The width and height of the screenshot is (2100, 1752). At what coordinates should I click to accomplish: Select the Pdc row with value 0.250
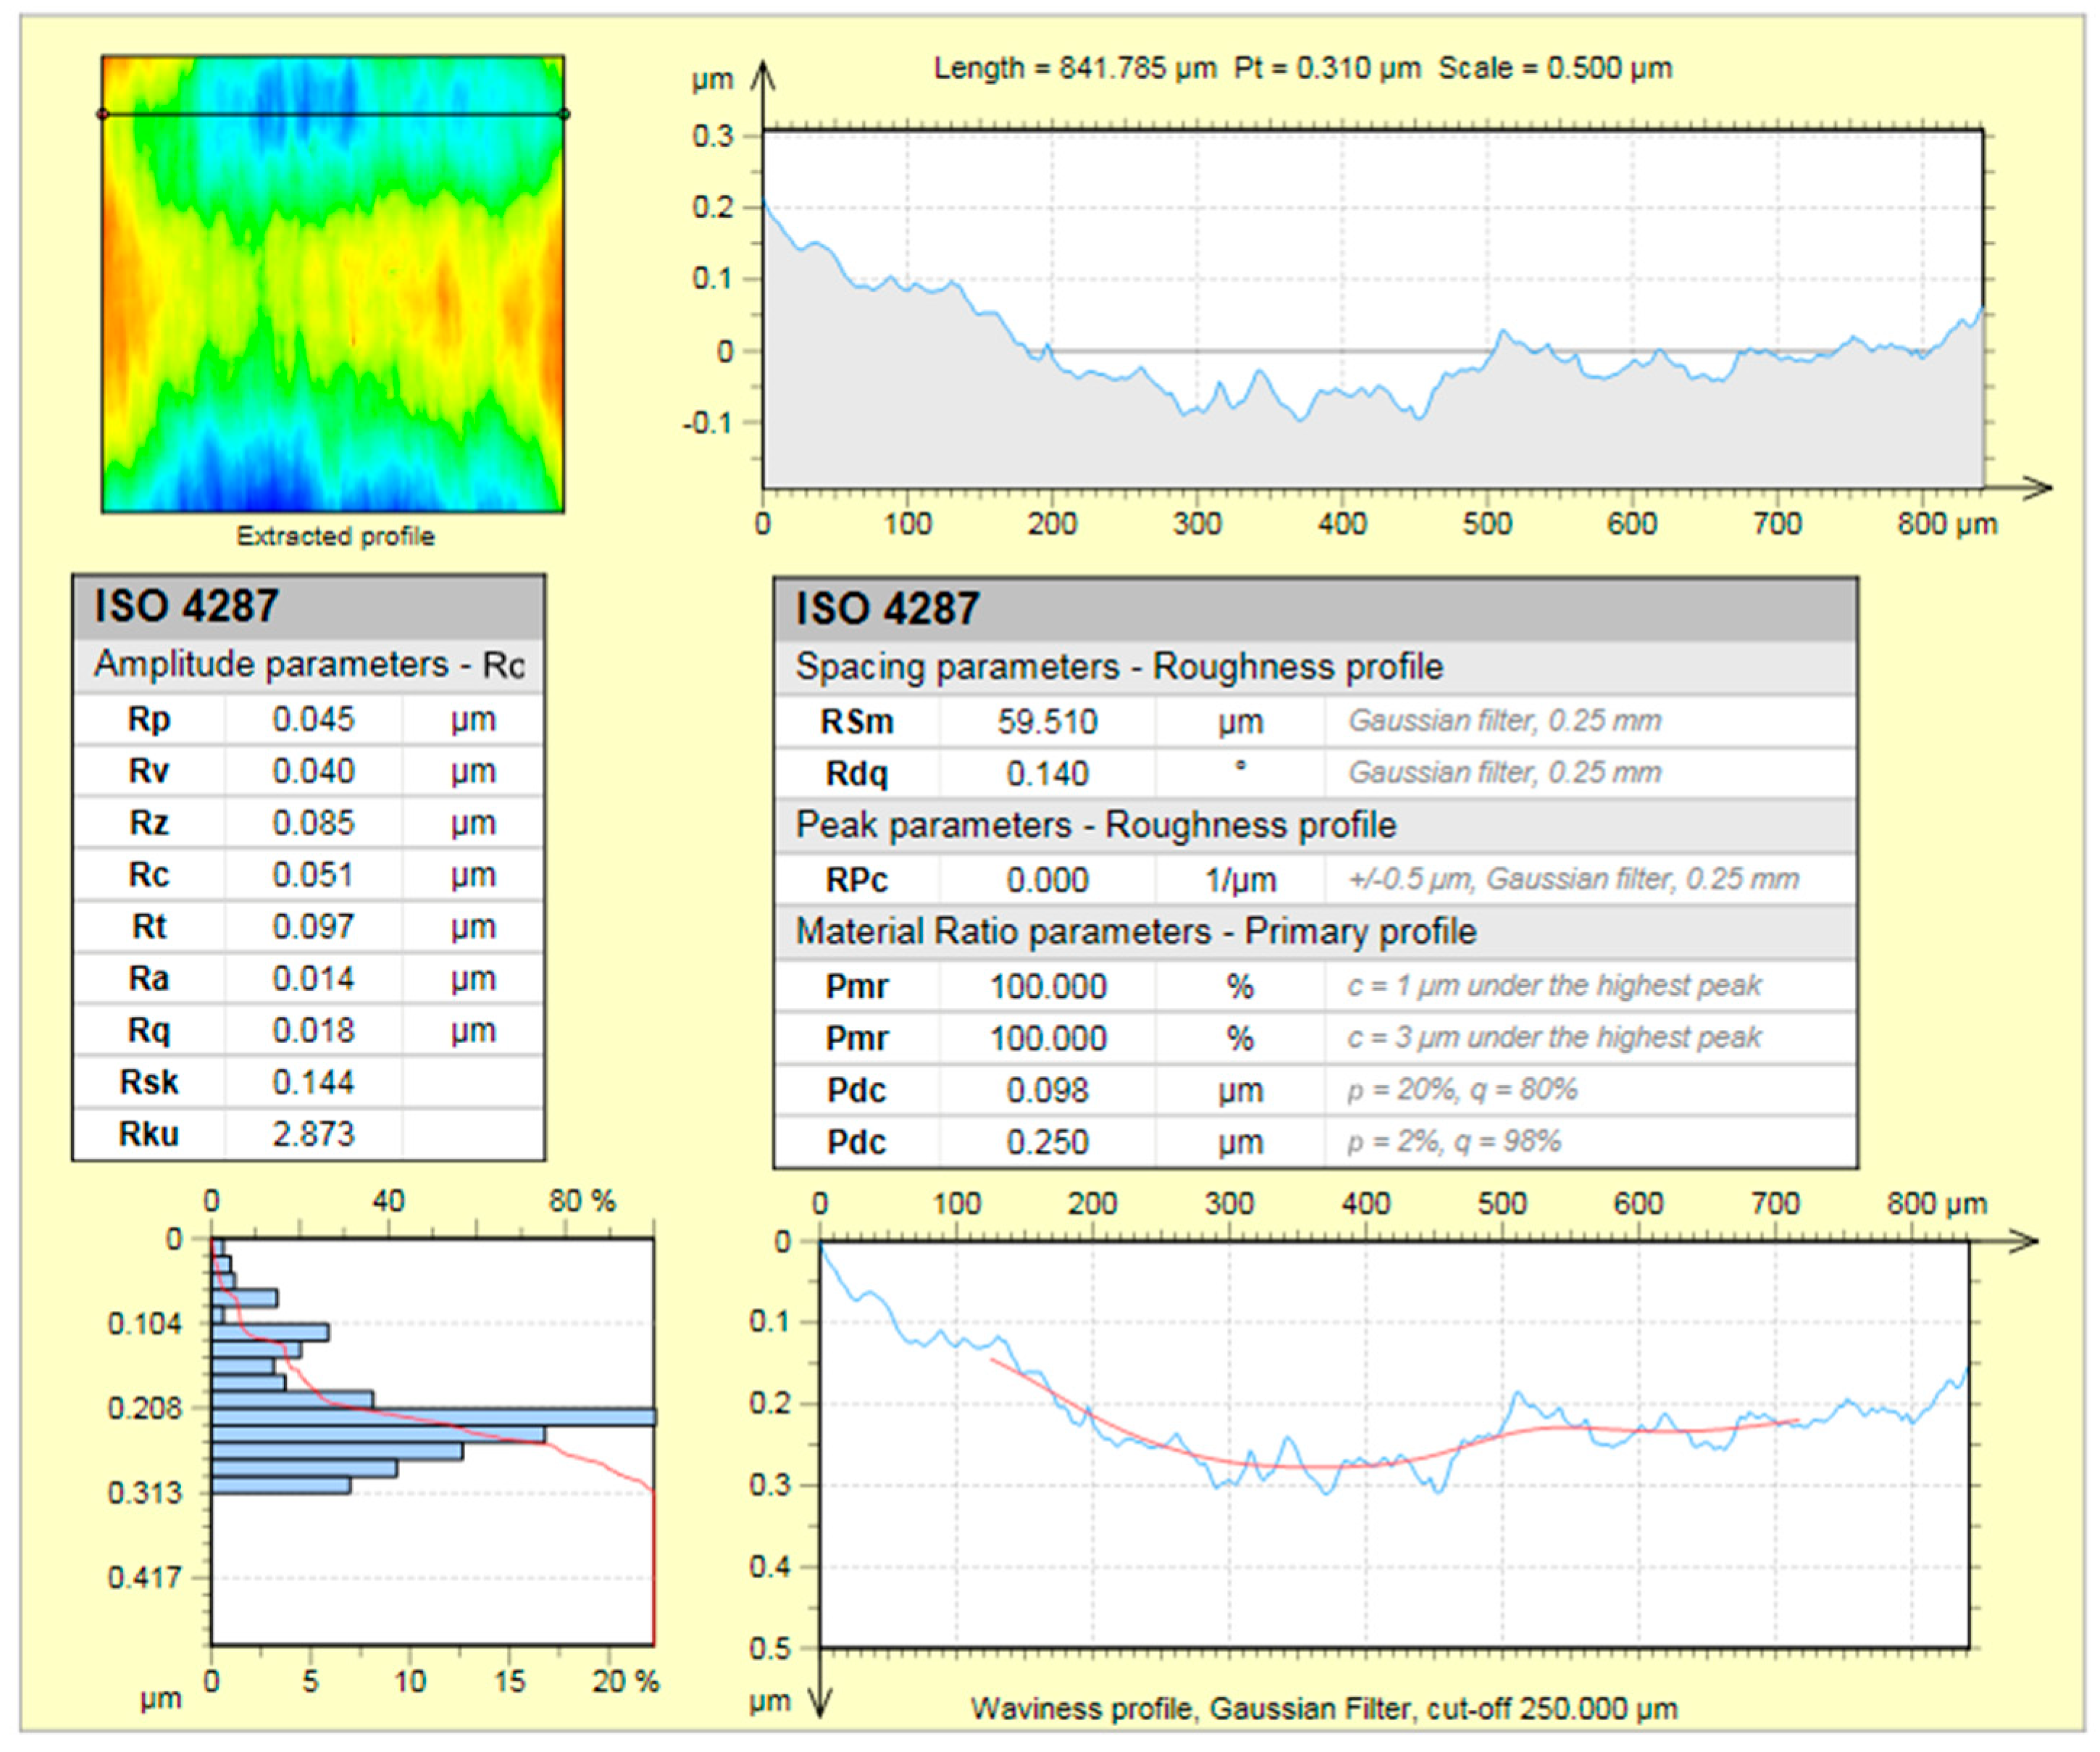coord(1047,1142)
